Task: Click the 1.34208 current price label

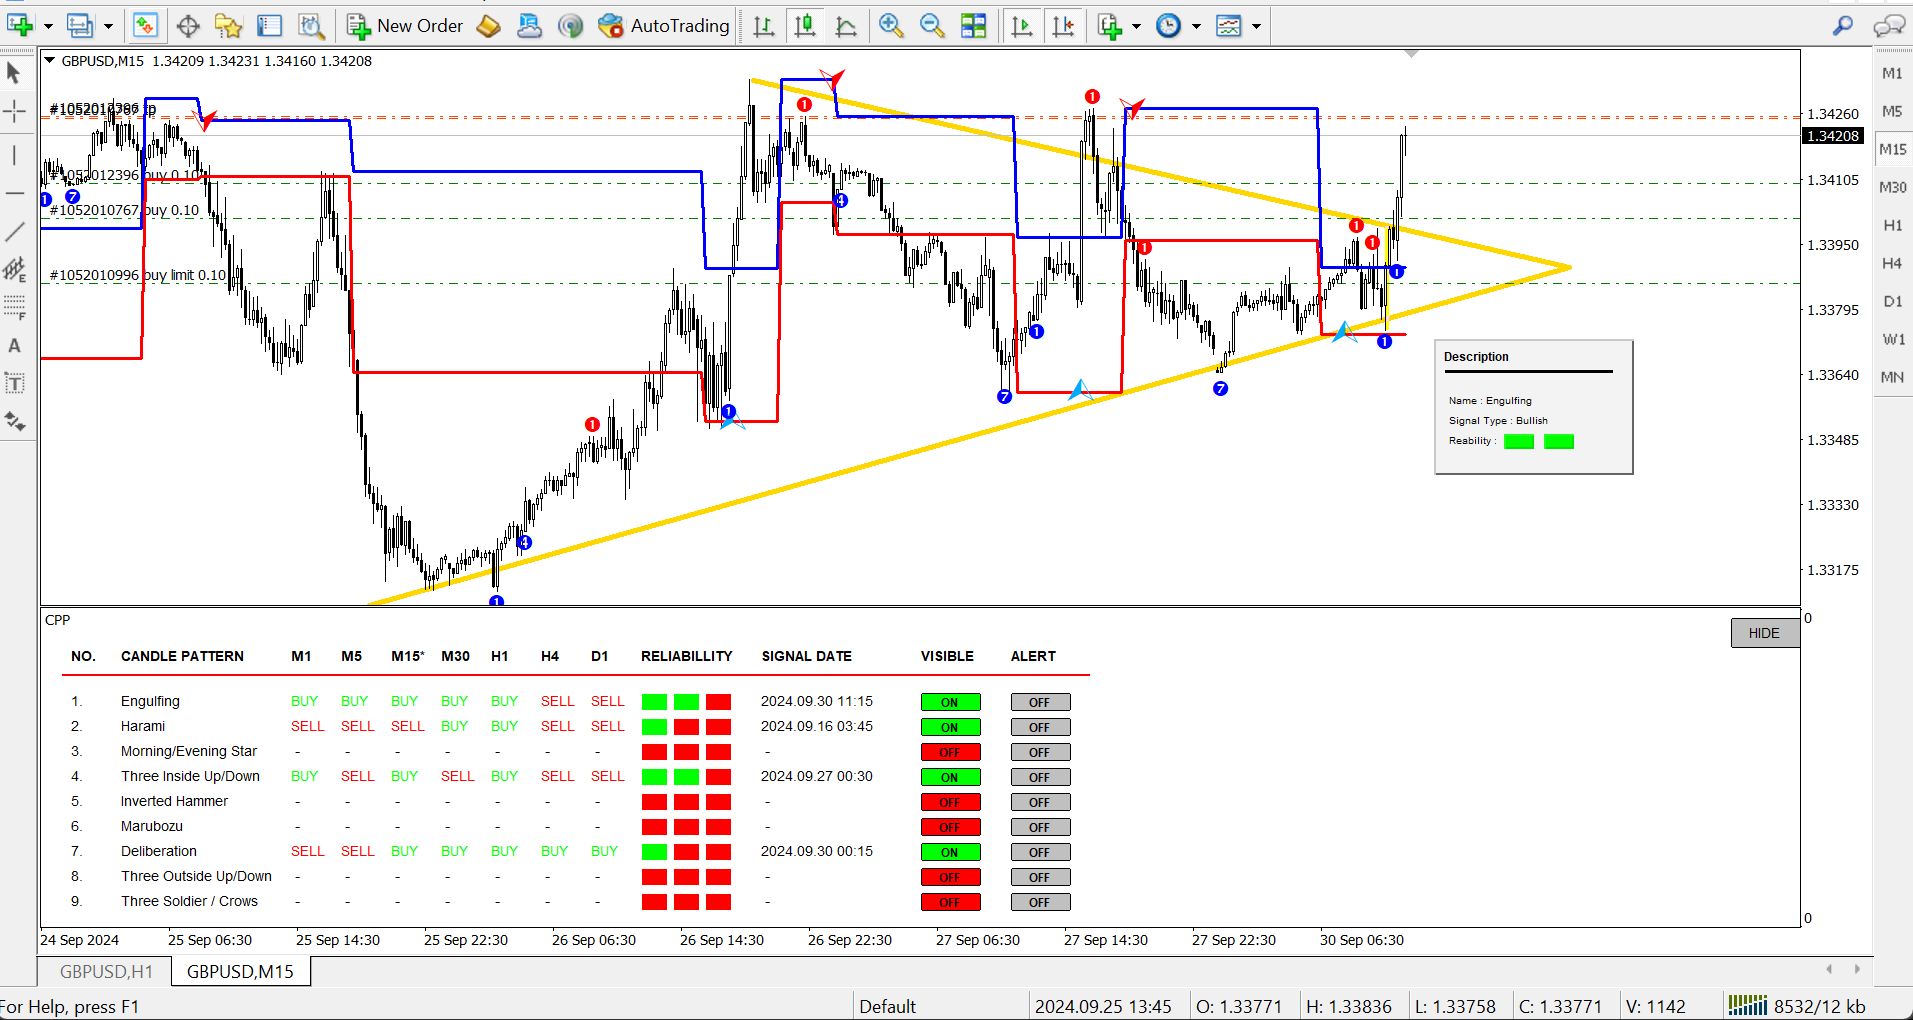Action: tap(1833, 136)
